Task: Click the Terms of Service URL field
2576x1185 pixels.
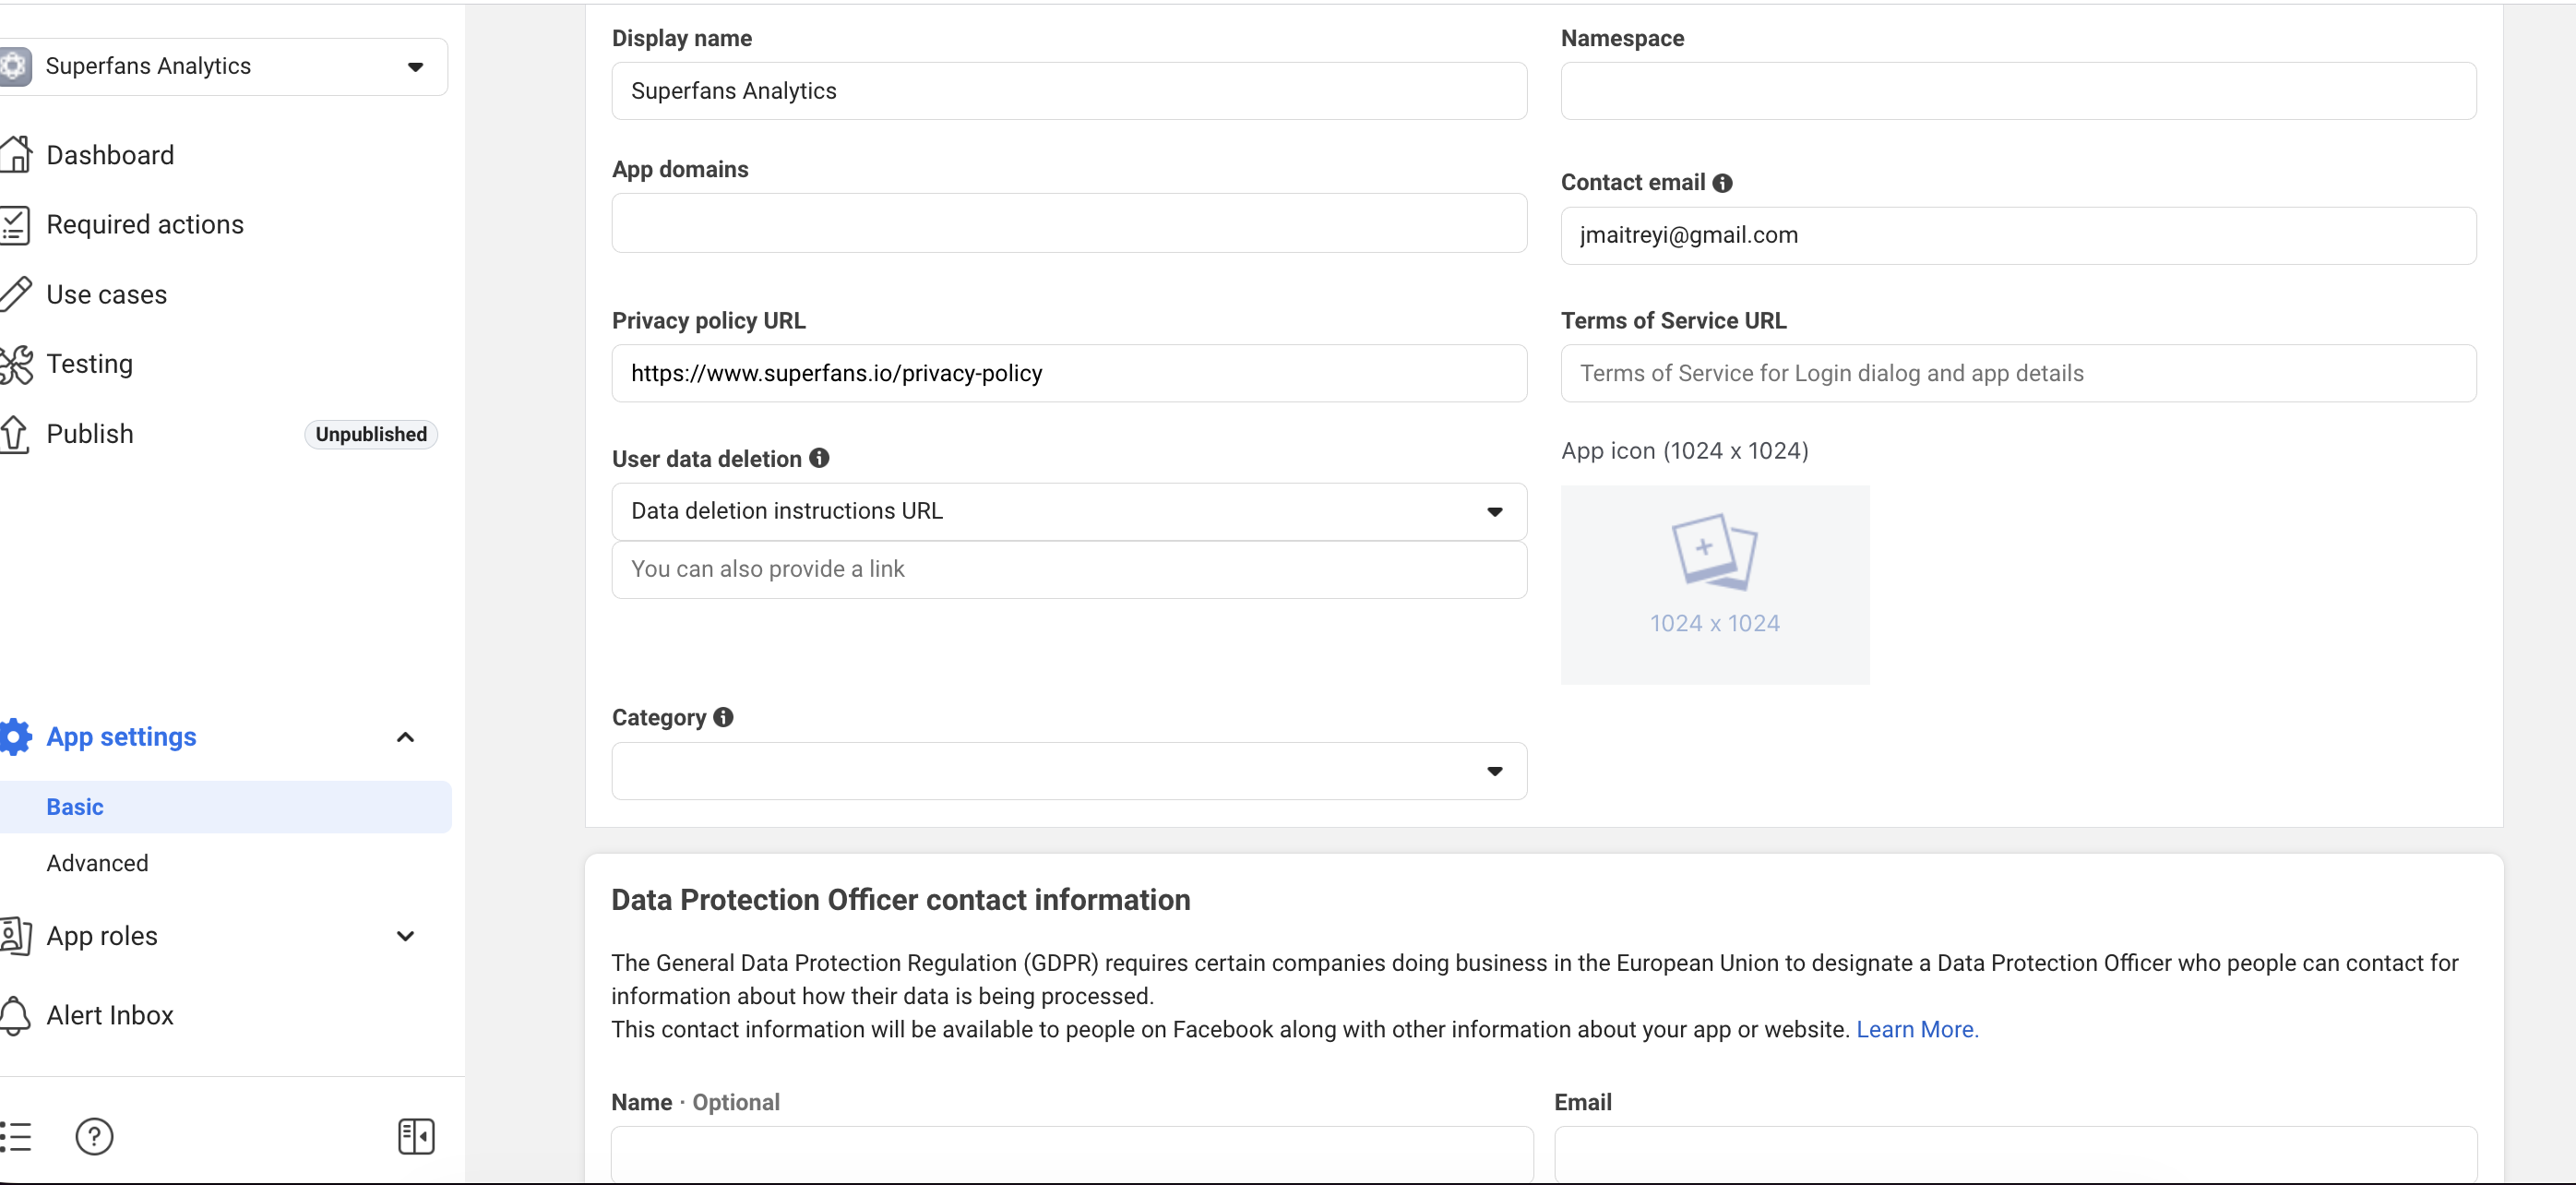Action: 2017,374
